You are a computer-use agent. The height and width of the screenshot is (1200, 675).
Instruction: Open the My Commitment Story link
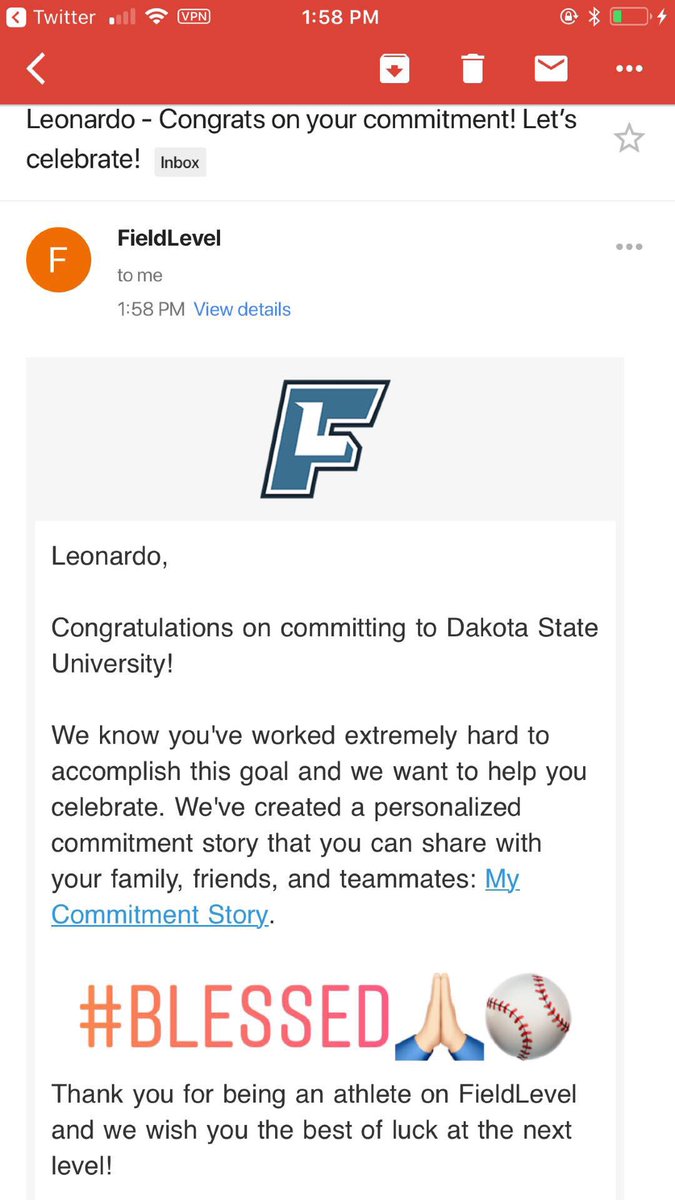pyautogui.click(x=285, y=897)
